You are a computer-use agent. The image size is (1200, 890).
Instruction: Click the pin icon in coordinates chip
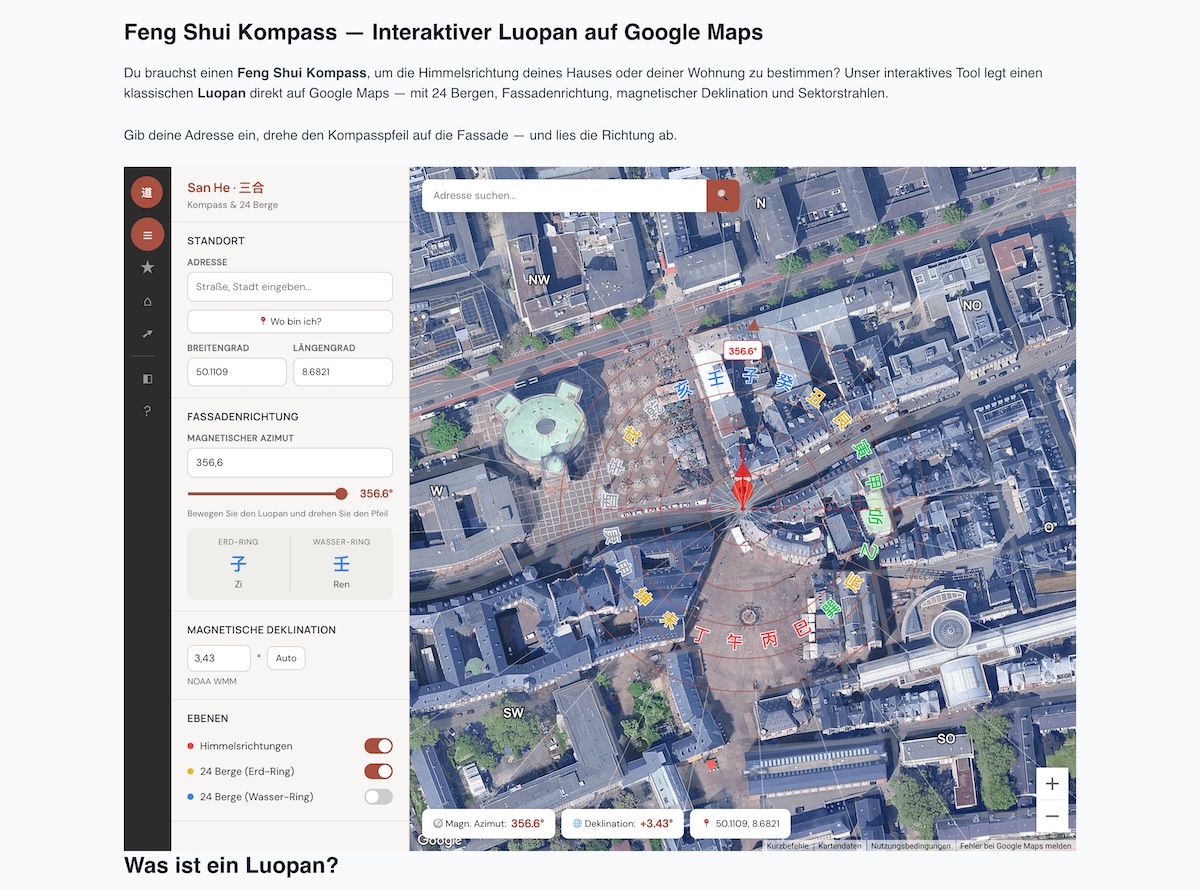(x=706, y=824)
